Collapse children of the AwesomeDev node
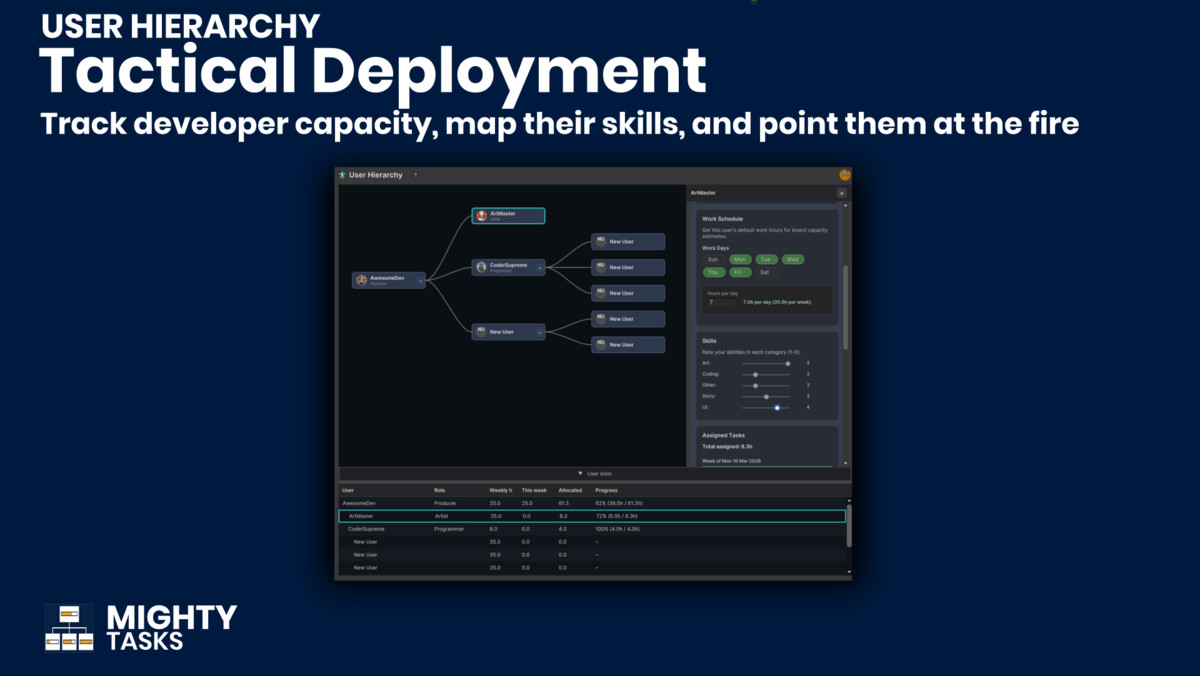 (x=420, y=281)
